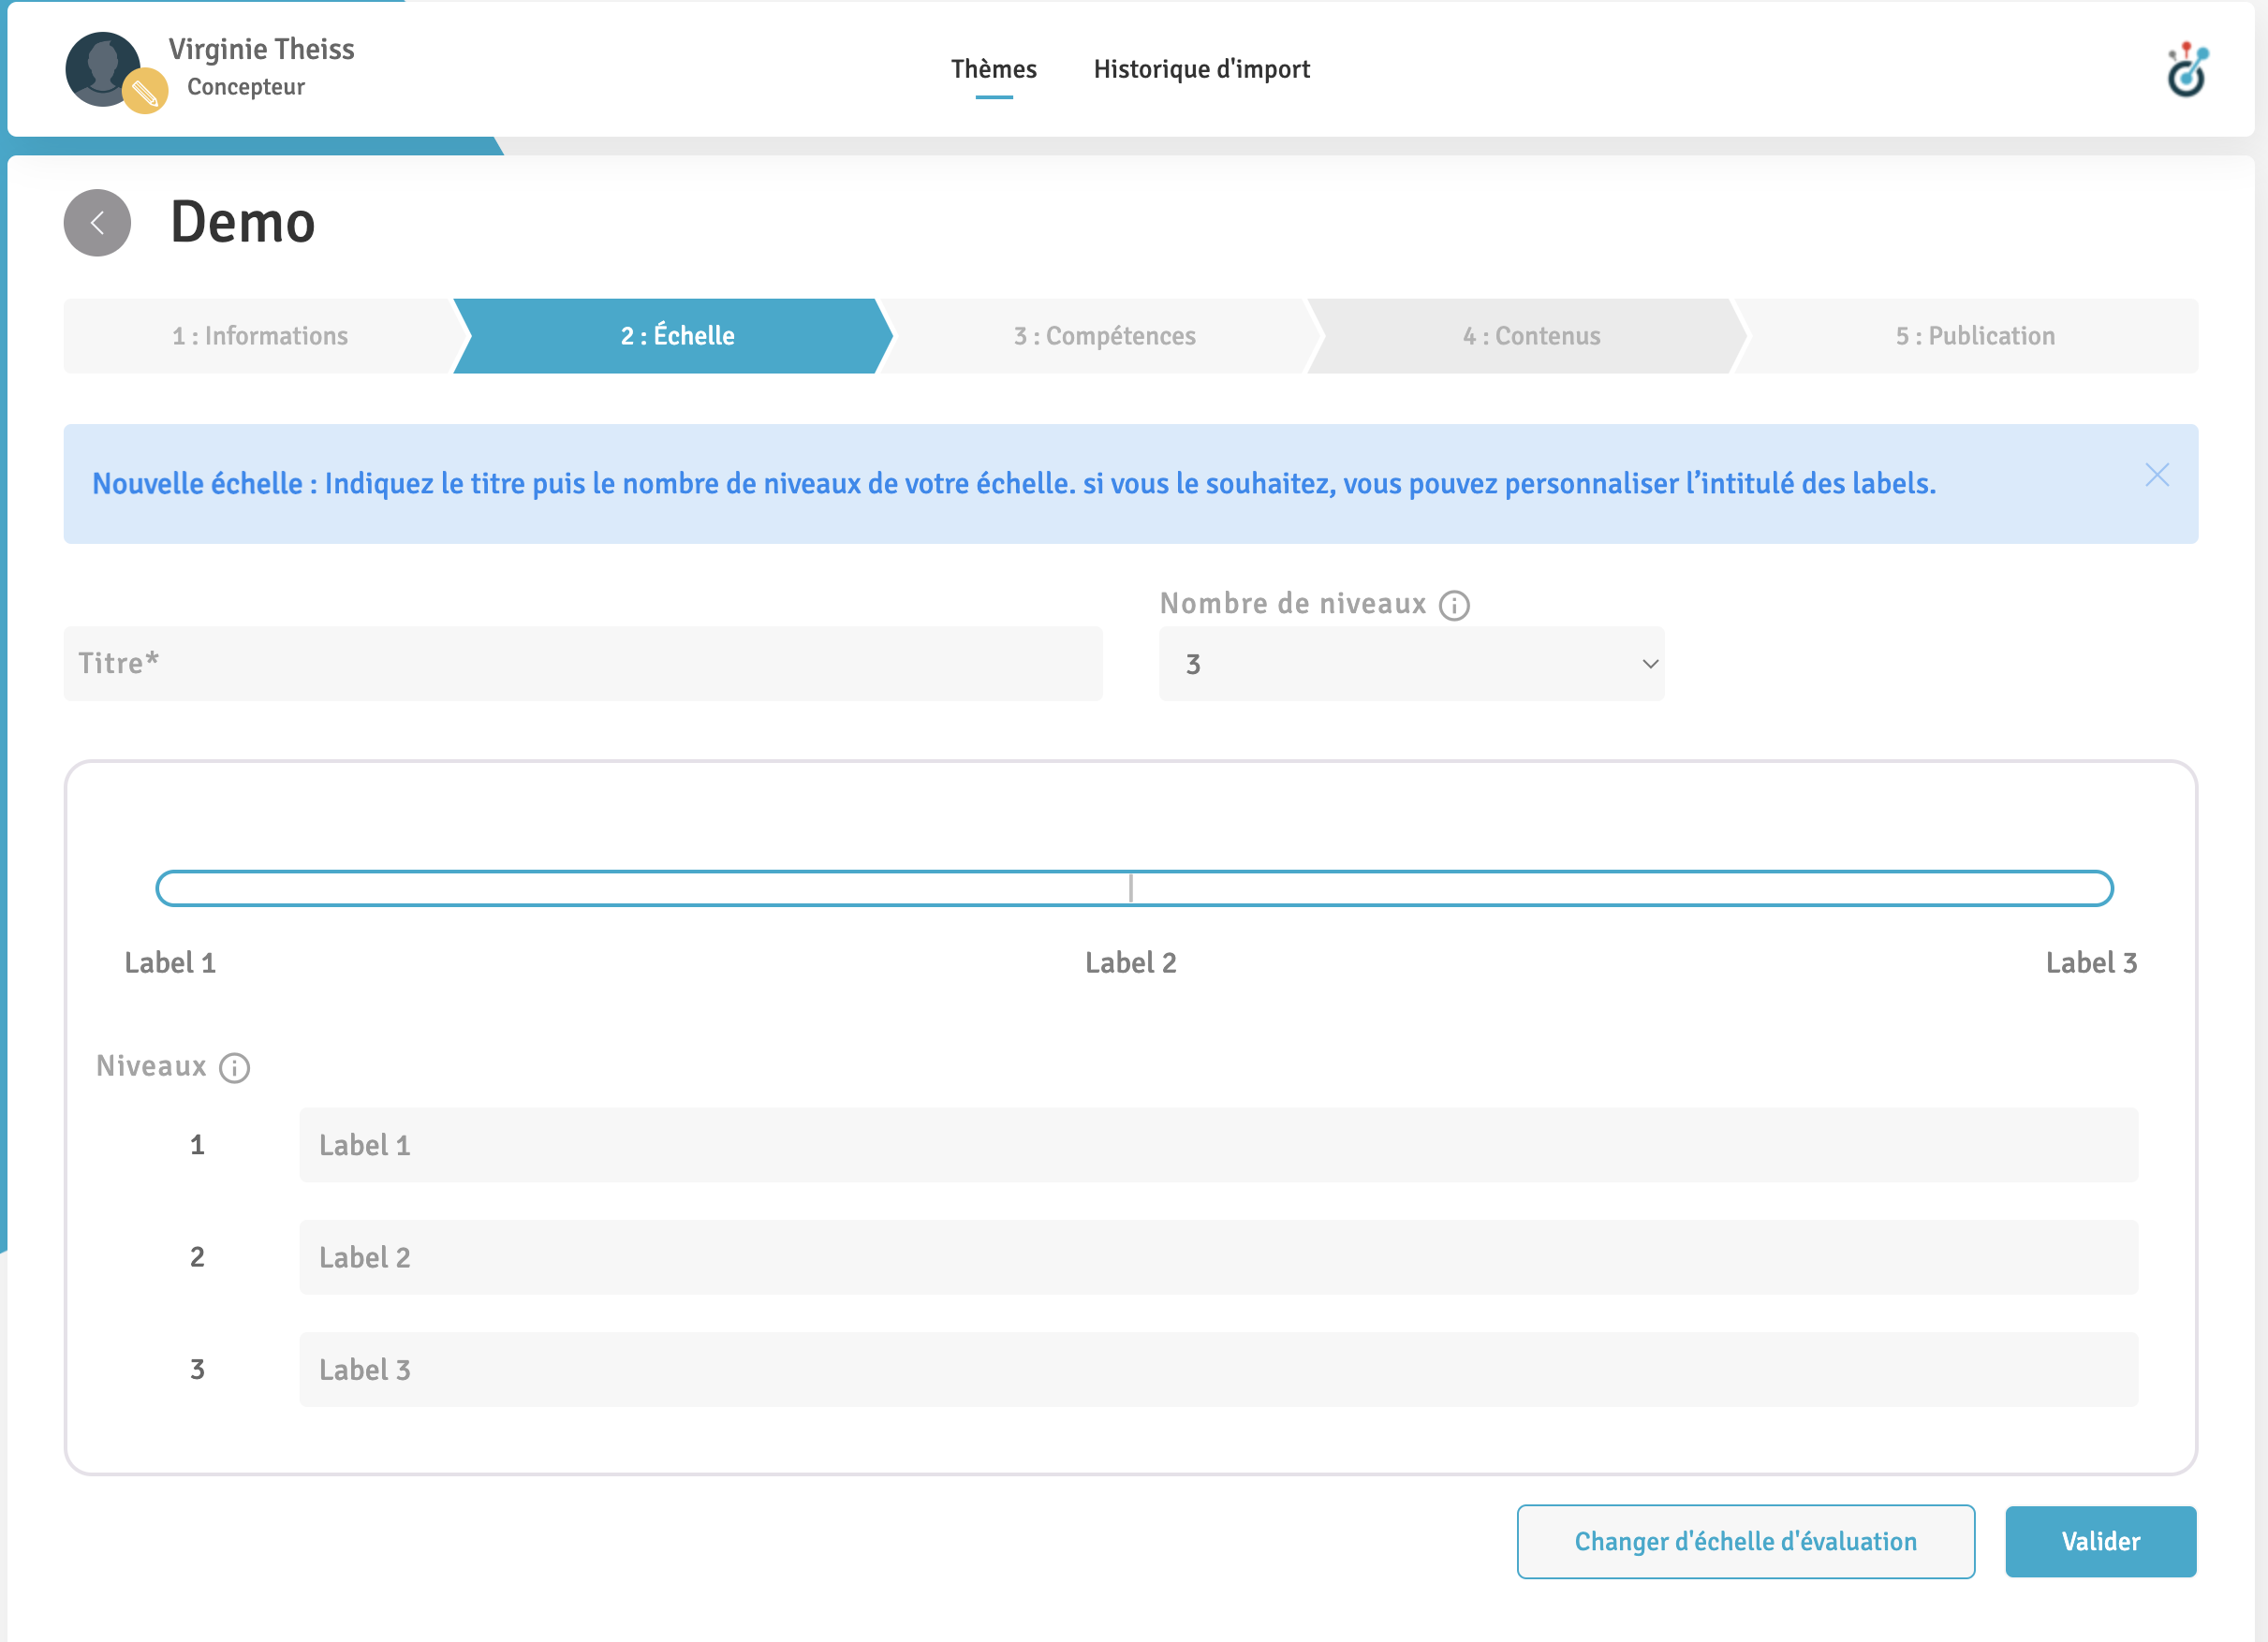Click info icon next to Nombre de niveaux

(1454, 605)
